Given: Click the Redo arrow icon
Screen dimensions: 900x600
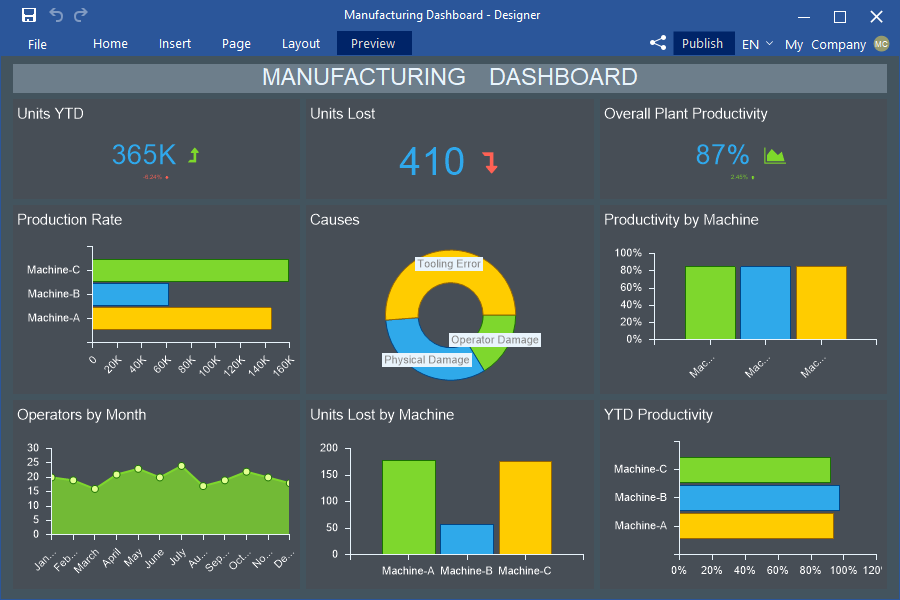Looking at the screenshot, I should 81,15.
